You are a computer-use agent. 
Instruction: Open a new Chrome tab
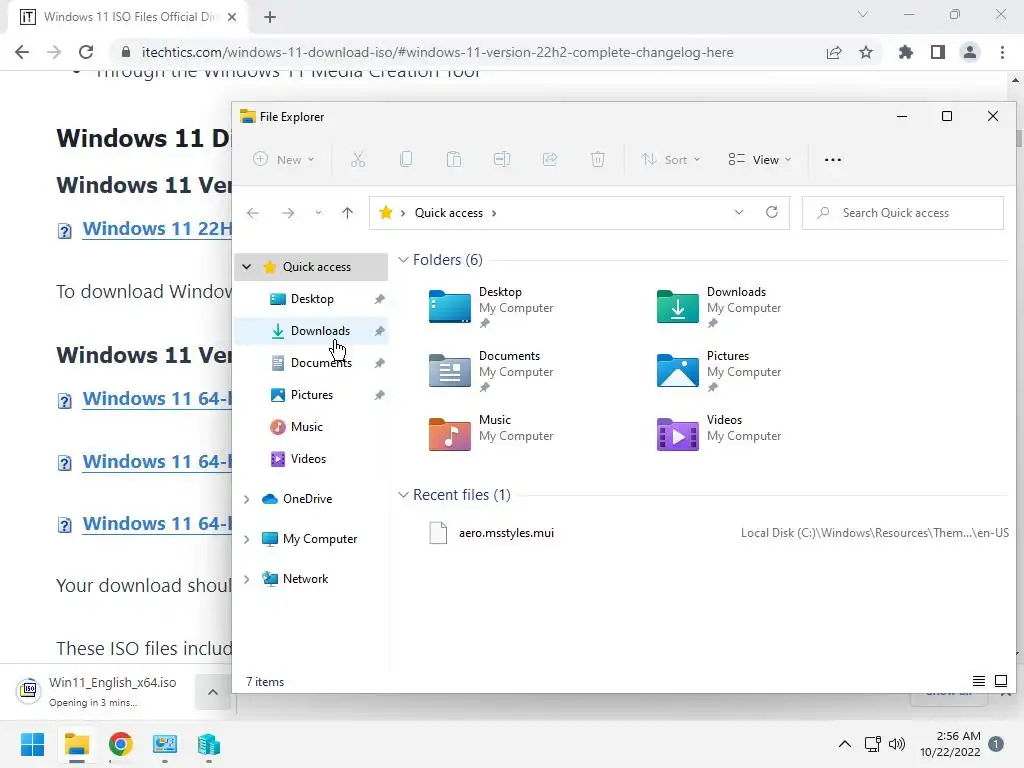pos(270,17)
